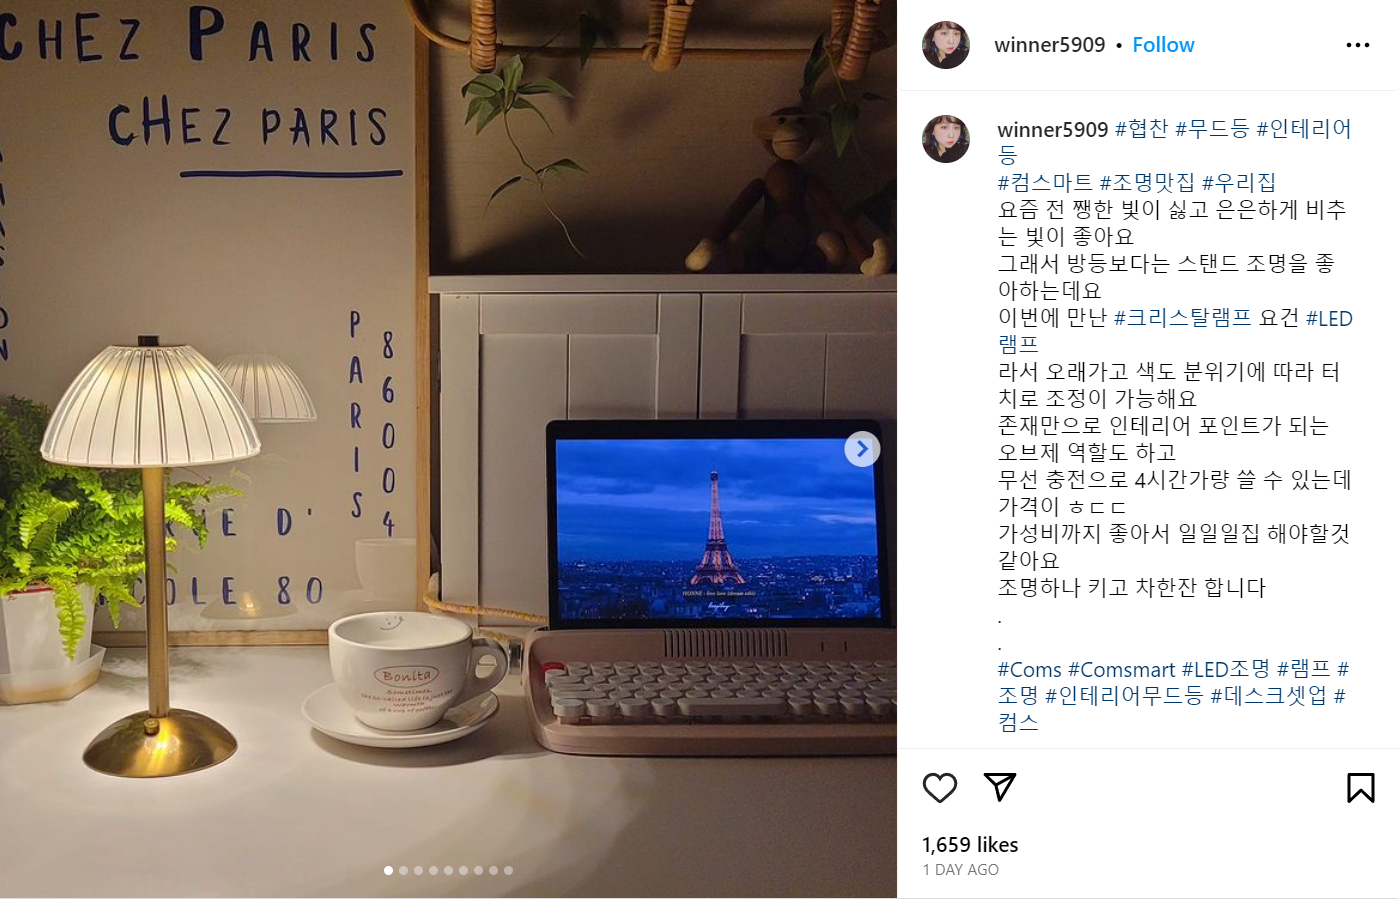The image size is (1400, 901).
Task: Open the winner5909 header profile picture
Action: pyautogui.click(x=946, y=45)
